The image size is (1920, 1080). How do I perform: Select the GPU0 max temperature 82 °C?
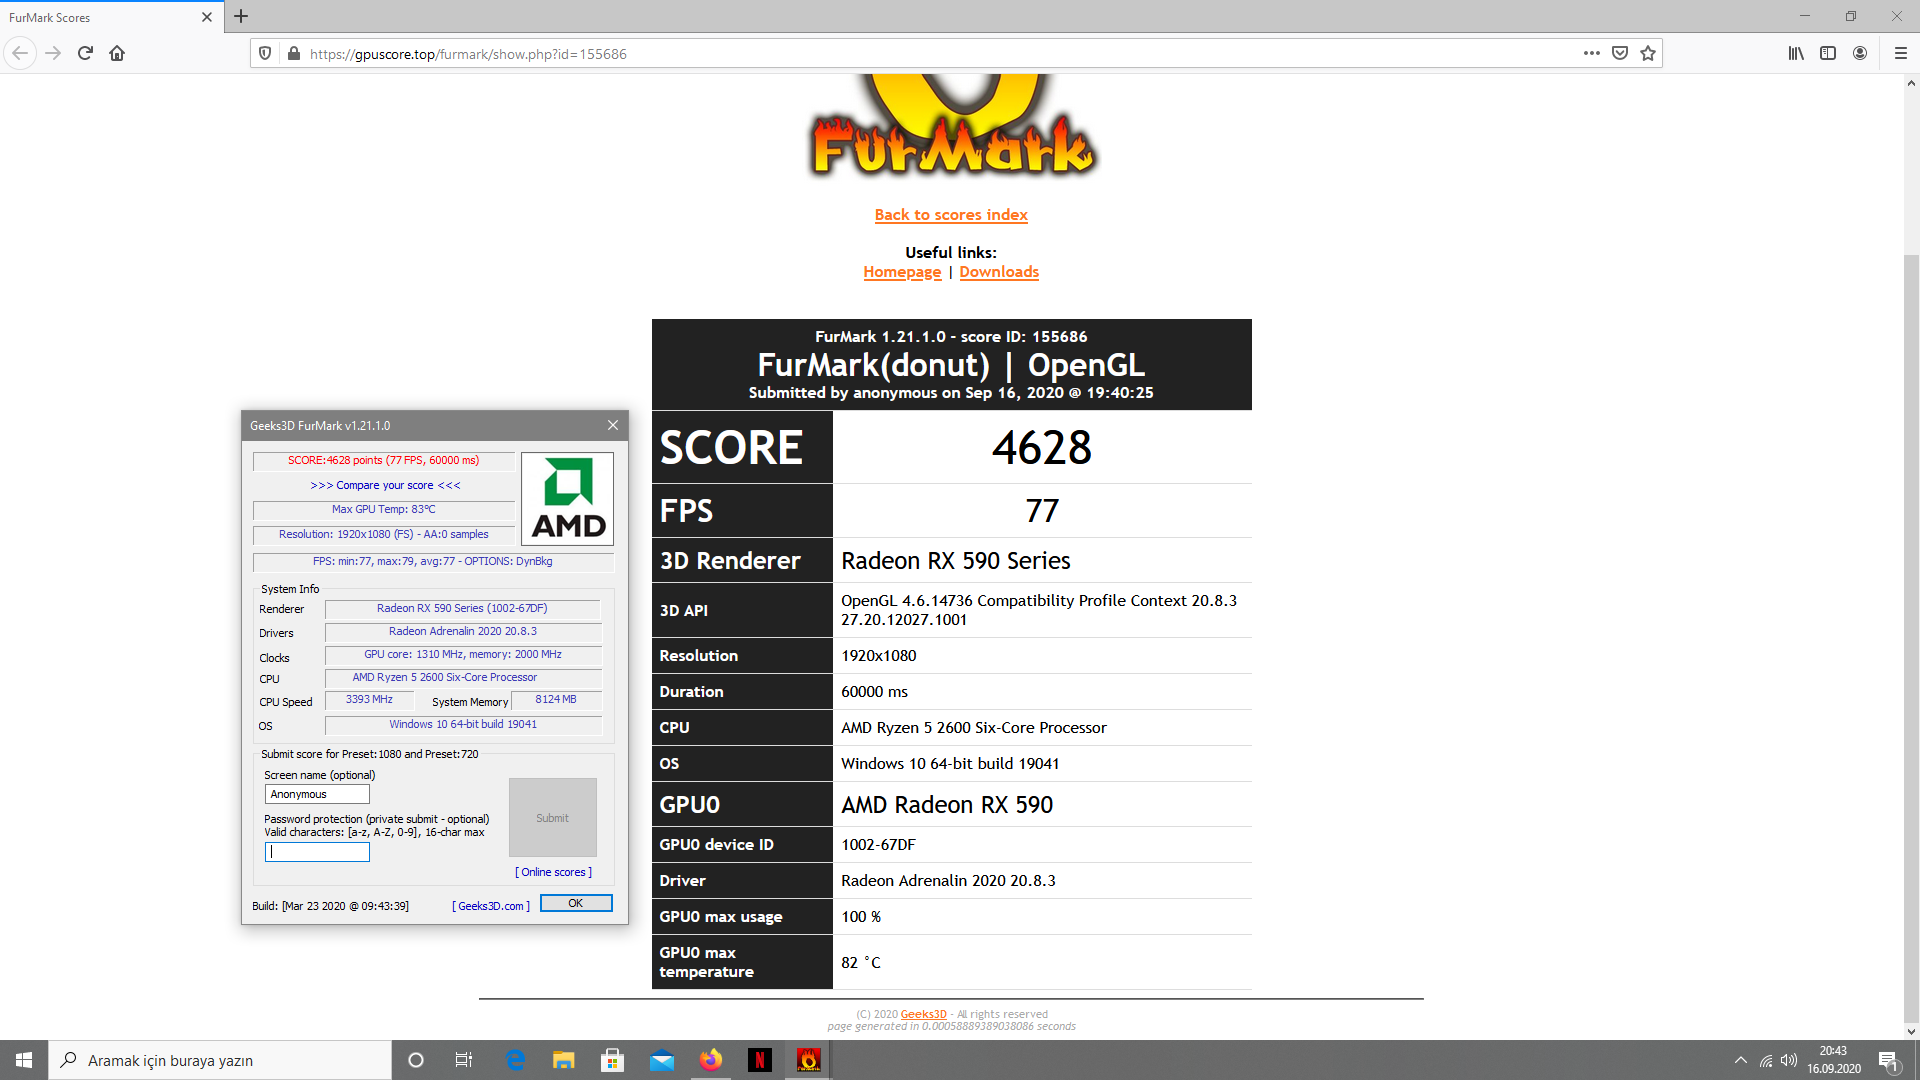(x=861, y=962)
